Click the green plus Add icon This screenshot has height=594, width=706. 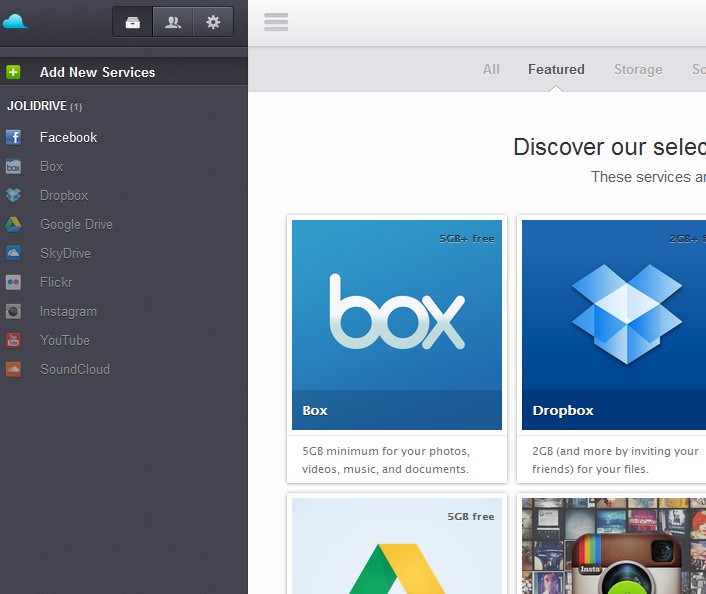[13, 72]
